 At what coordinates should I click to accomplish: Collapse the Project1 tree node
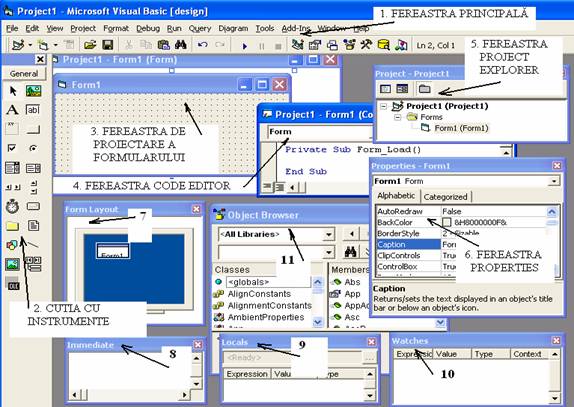tap(383, 106)
